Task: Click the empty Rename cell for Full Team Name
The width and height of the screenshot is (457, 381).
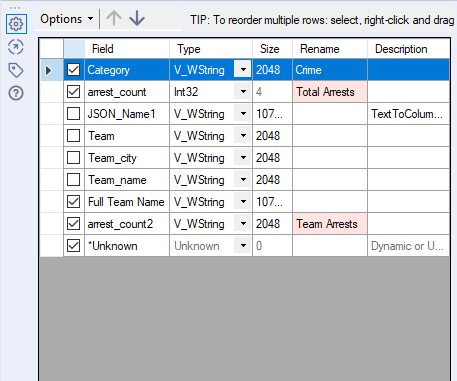Action: coord(330,202)
